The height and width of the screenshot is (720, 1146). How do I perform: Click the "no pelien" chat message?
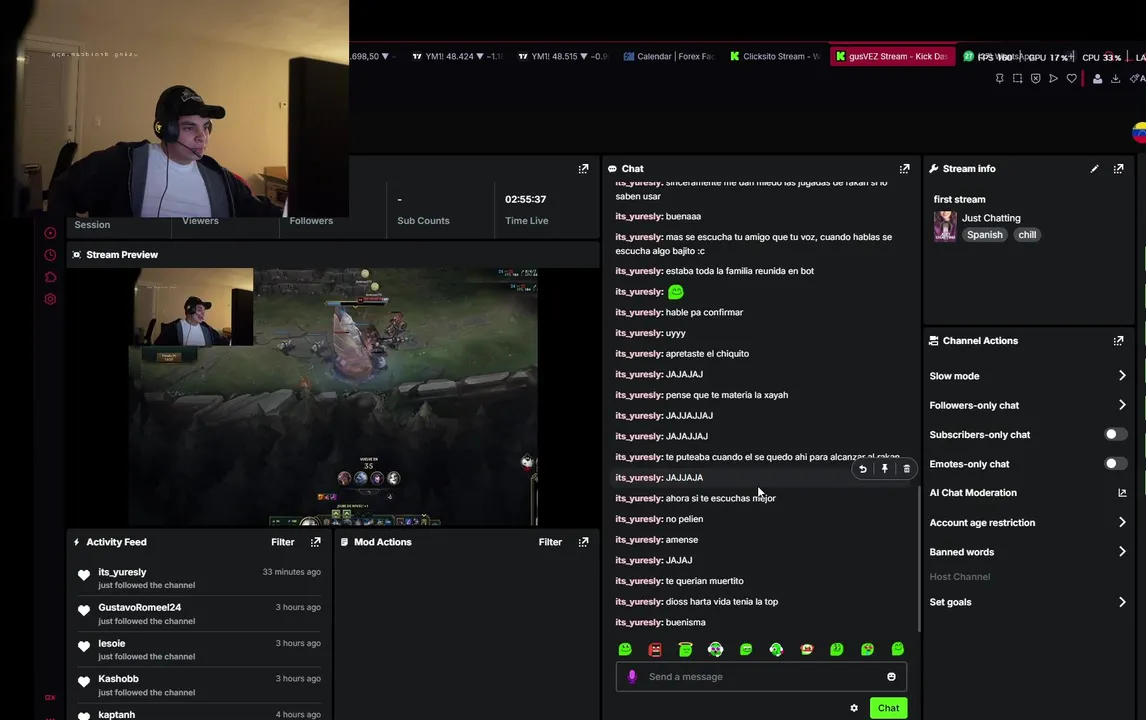click(x=684, y=519)
